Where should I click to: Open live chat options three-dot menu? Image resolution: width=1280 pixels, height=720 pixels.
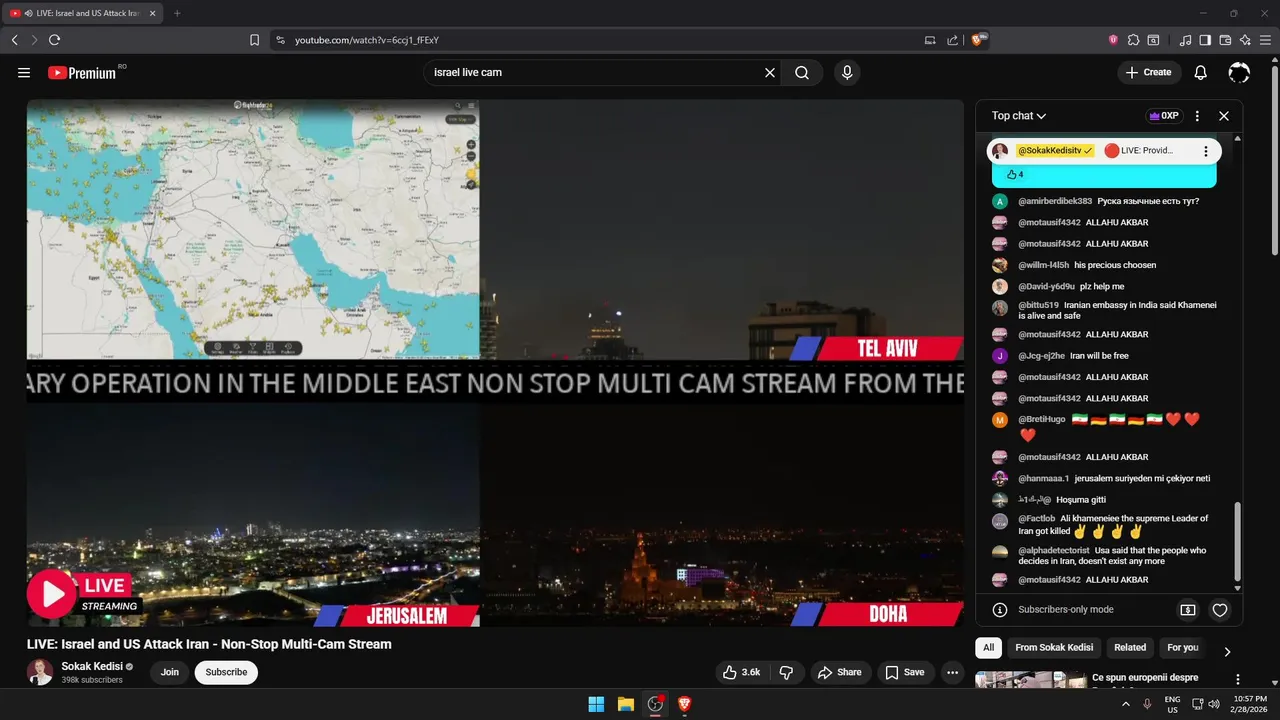pos(1197,116)
